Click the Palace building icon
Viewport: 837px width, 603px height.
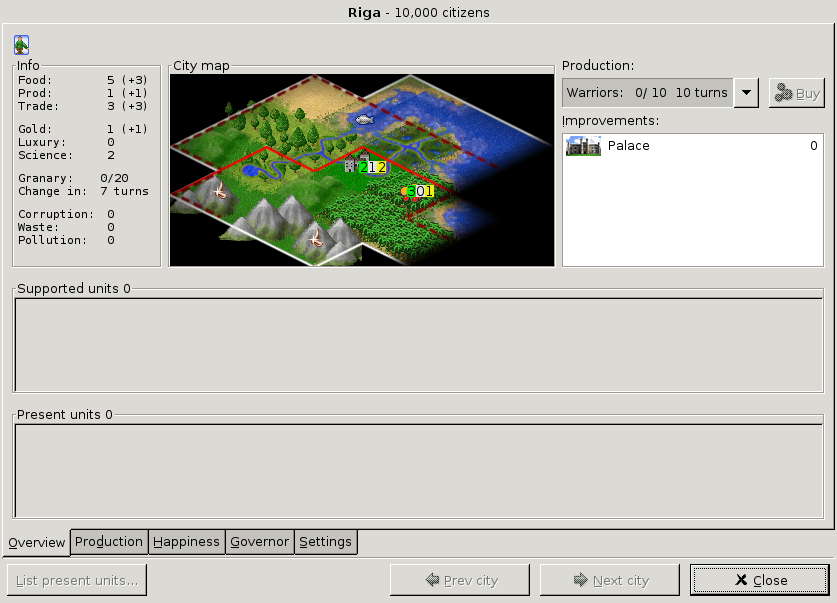583,146
